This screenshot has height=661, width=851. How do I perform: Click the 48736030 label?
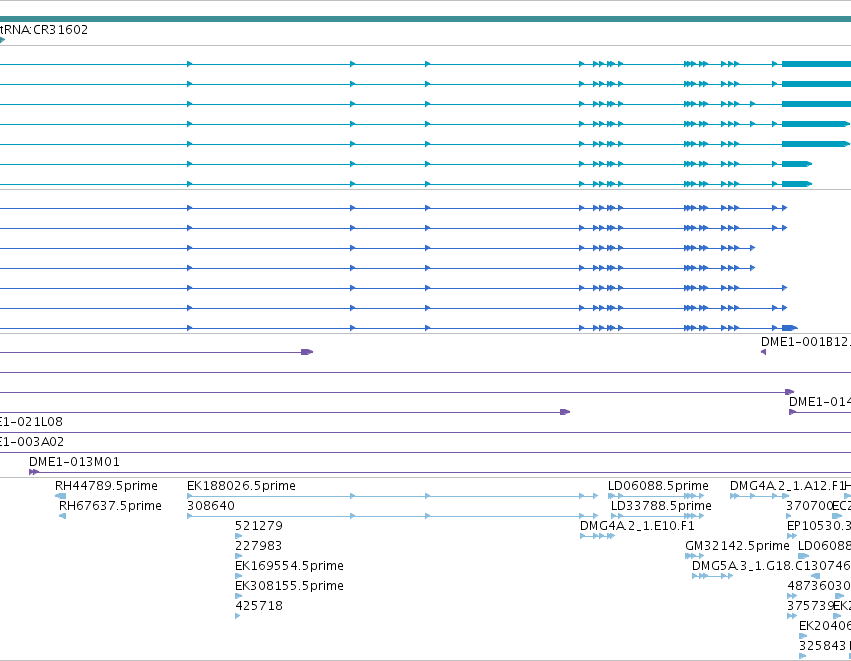click(819, 586)
